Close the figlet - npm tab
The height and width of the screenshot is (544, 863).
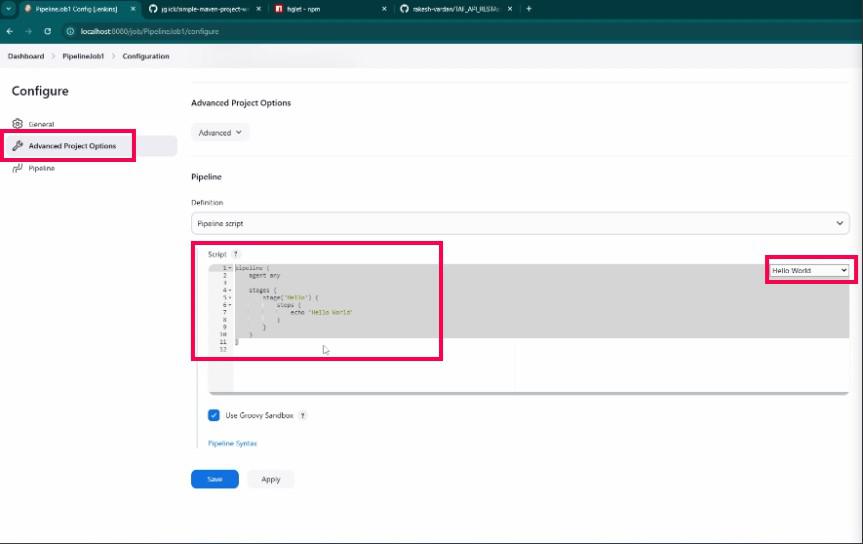pyautogui.click(x=384, y=9)
